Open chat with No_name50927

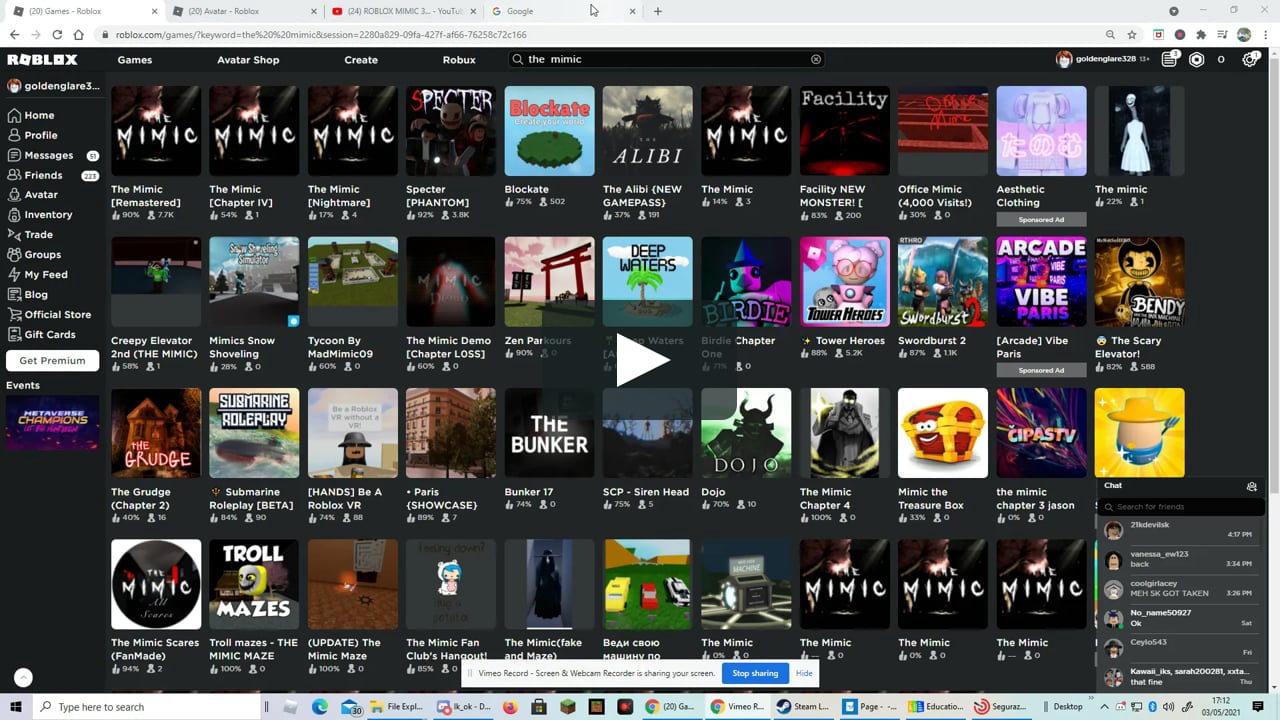click(1181, 618)
